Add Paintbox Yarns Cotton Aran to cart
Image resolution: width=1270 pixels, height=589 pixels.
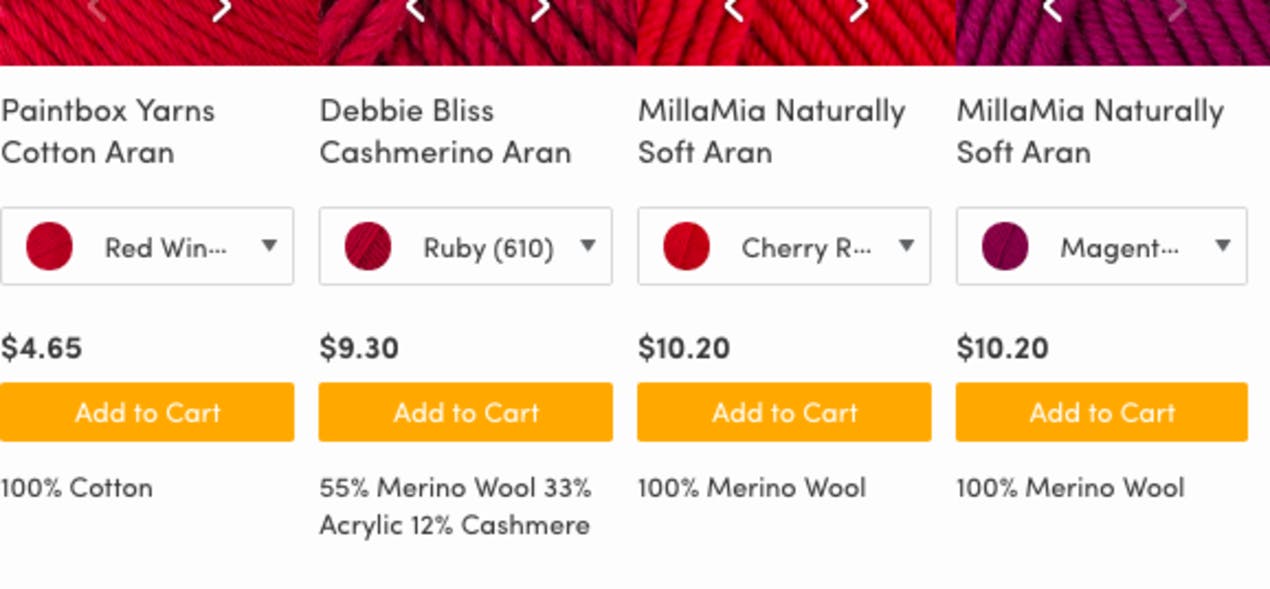(x=147, y=412)
